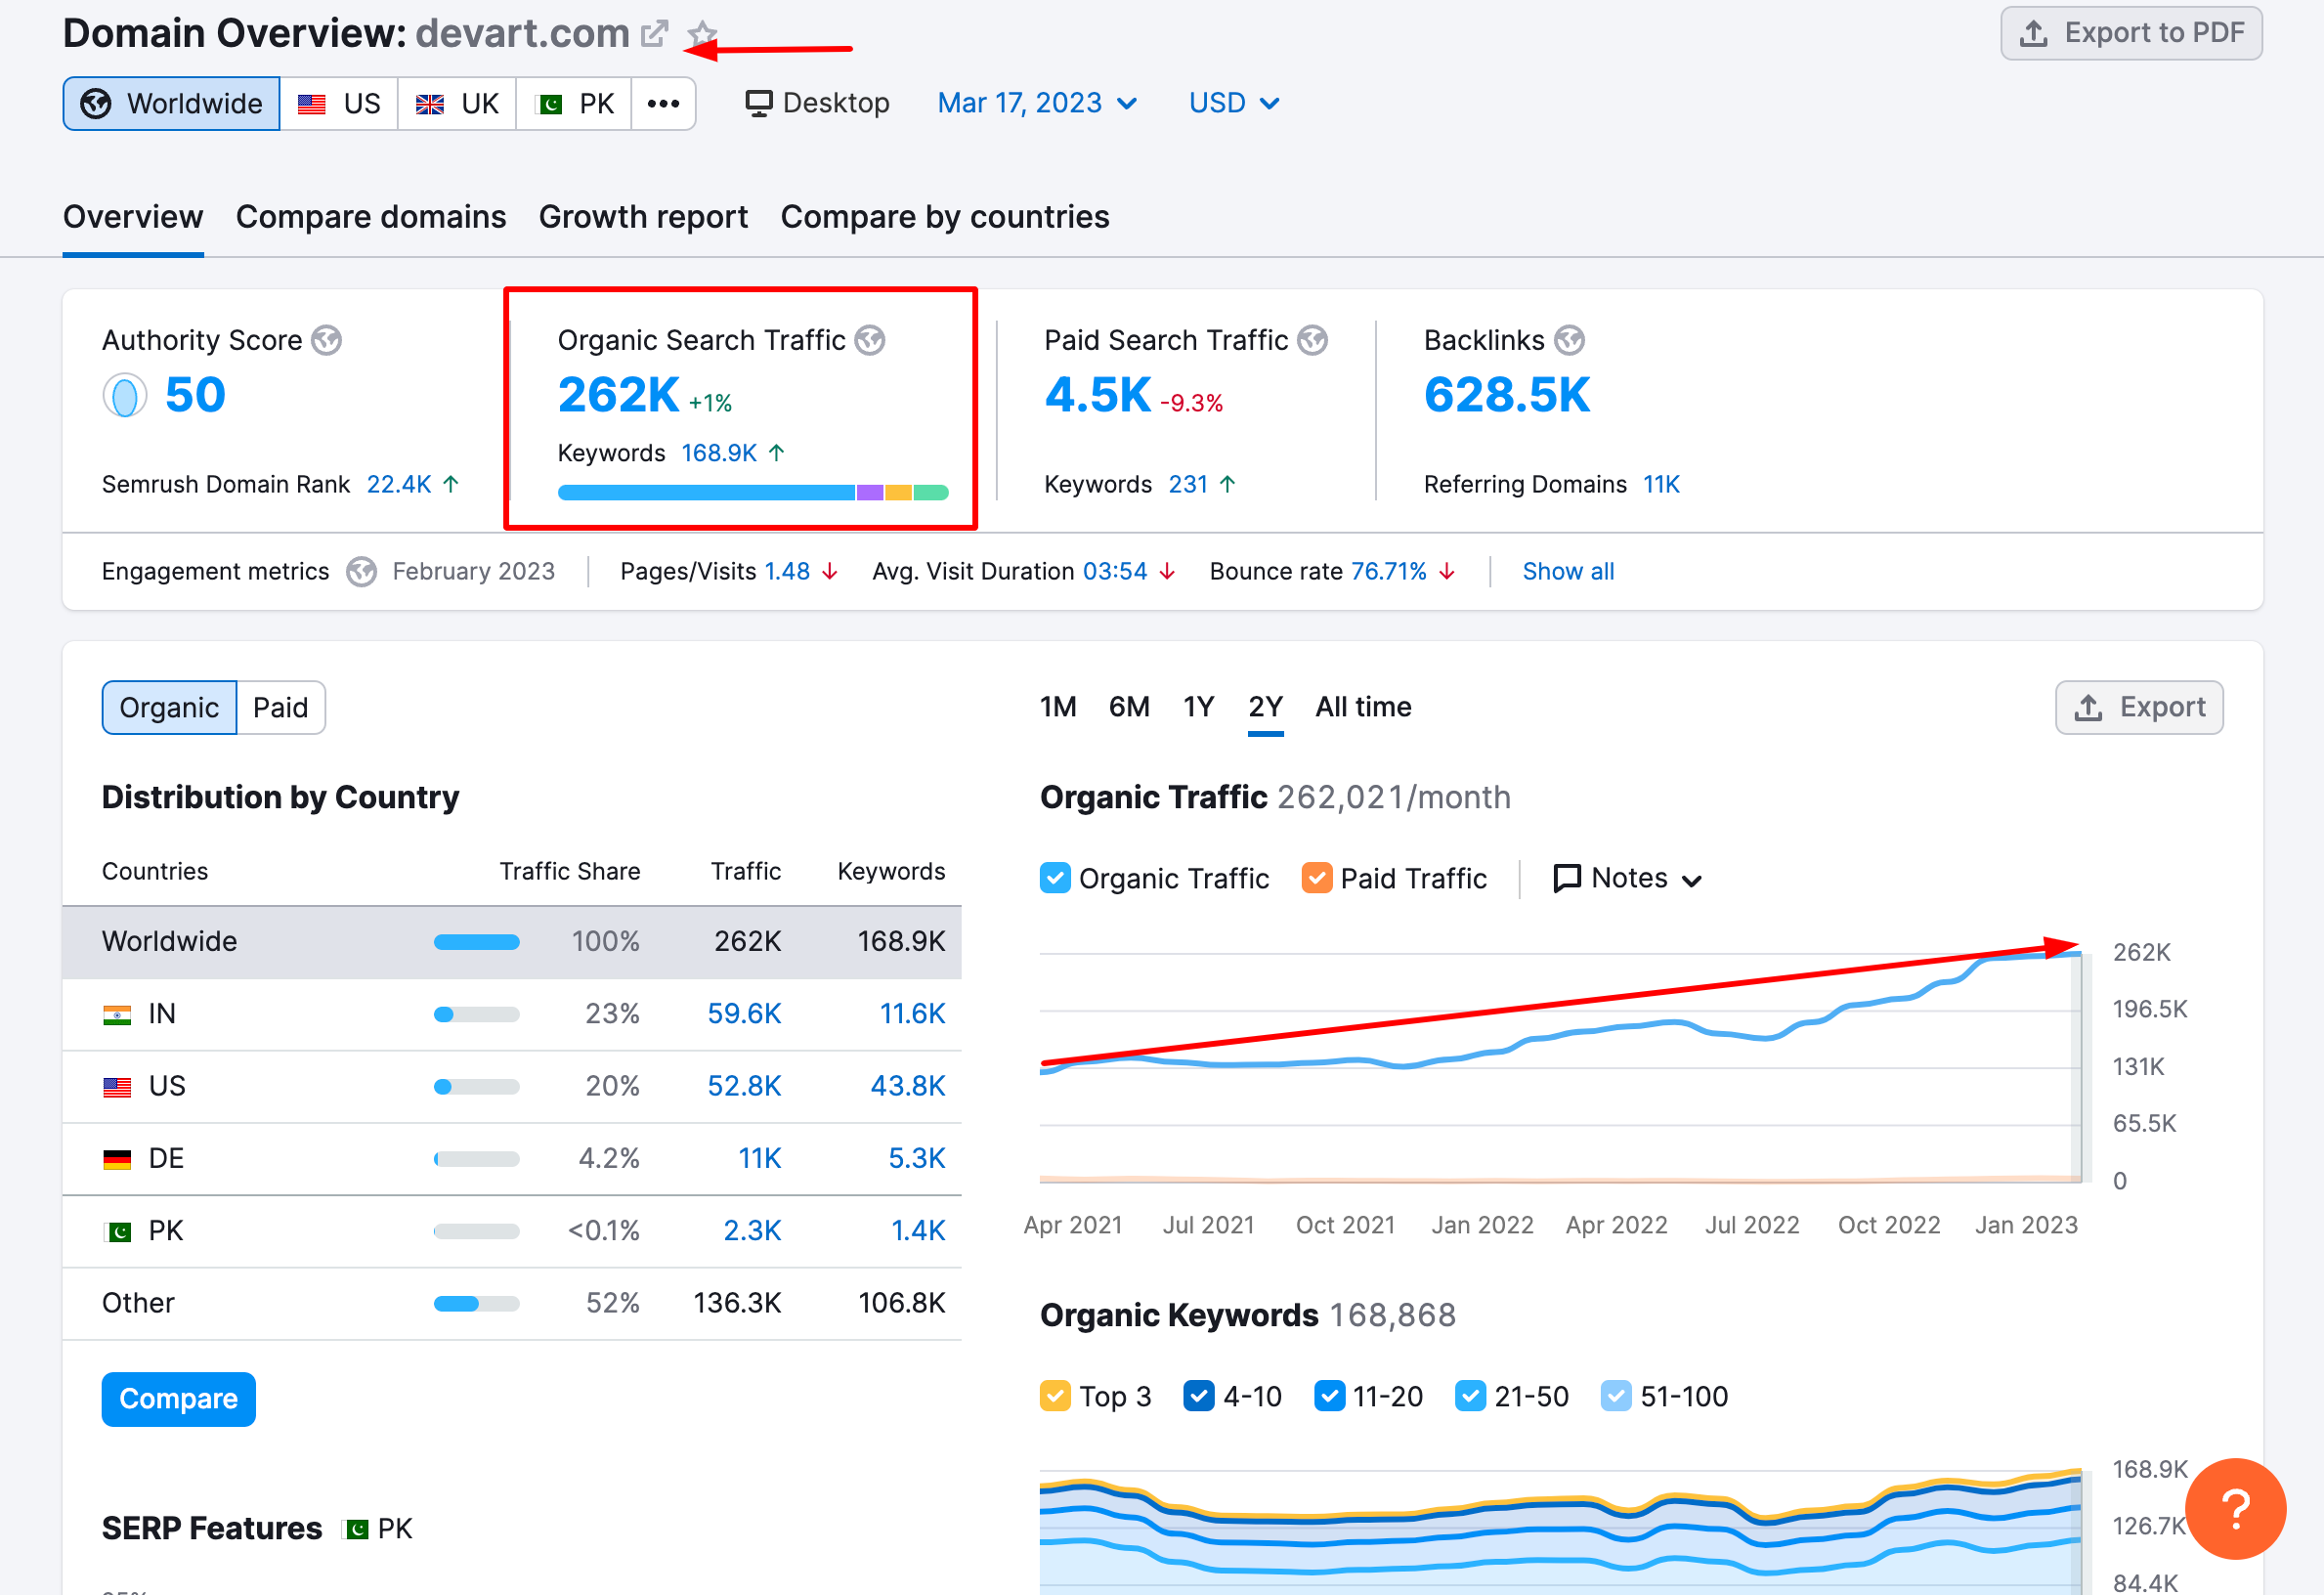Screen dimensions: 2324x1595
Task: Click the Germany flag in the country table
Action: point(117,1160)
